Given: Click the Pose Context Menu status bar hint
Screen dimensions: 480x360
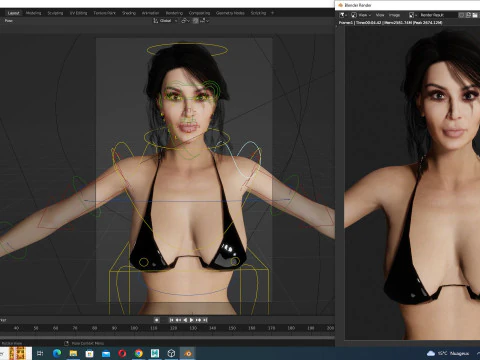Looking at the screenshot, I should pyautogui.click(x=87, y=343).
